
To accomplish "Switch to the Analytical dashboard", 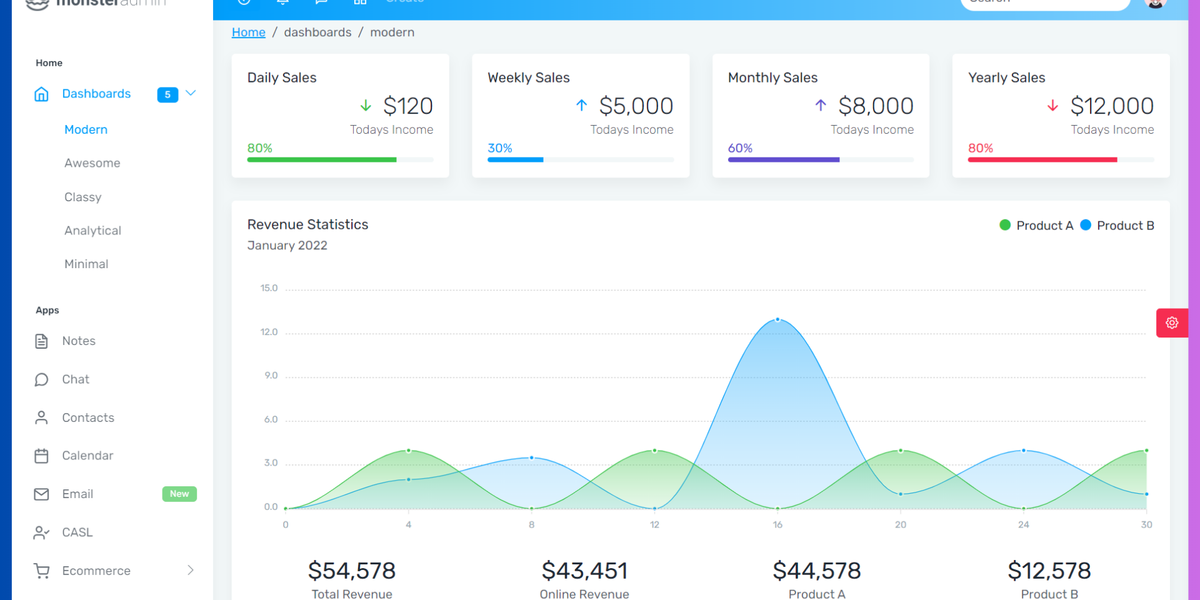I will pos(93,230).
